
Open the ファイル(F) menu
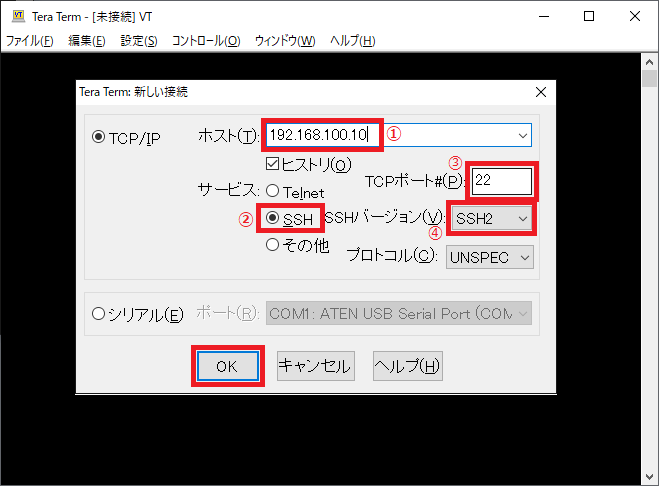coord(29,41)
